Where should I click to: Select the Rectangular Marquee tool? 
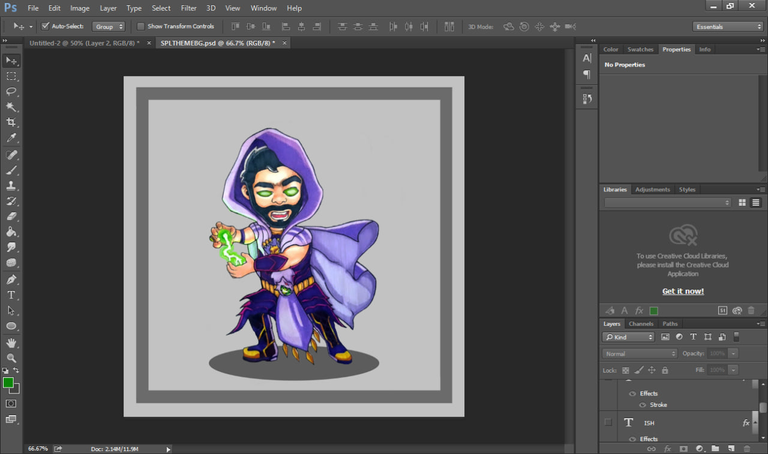click(11, 76)
